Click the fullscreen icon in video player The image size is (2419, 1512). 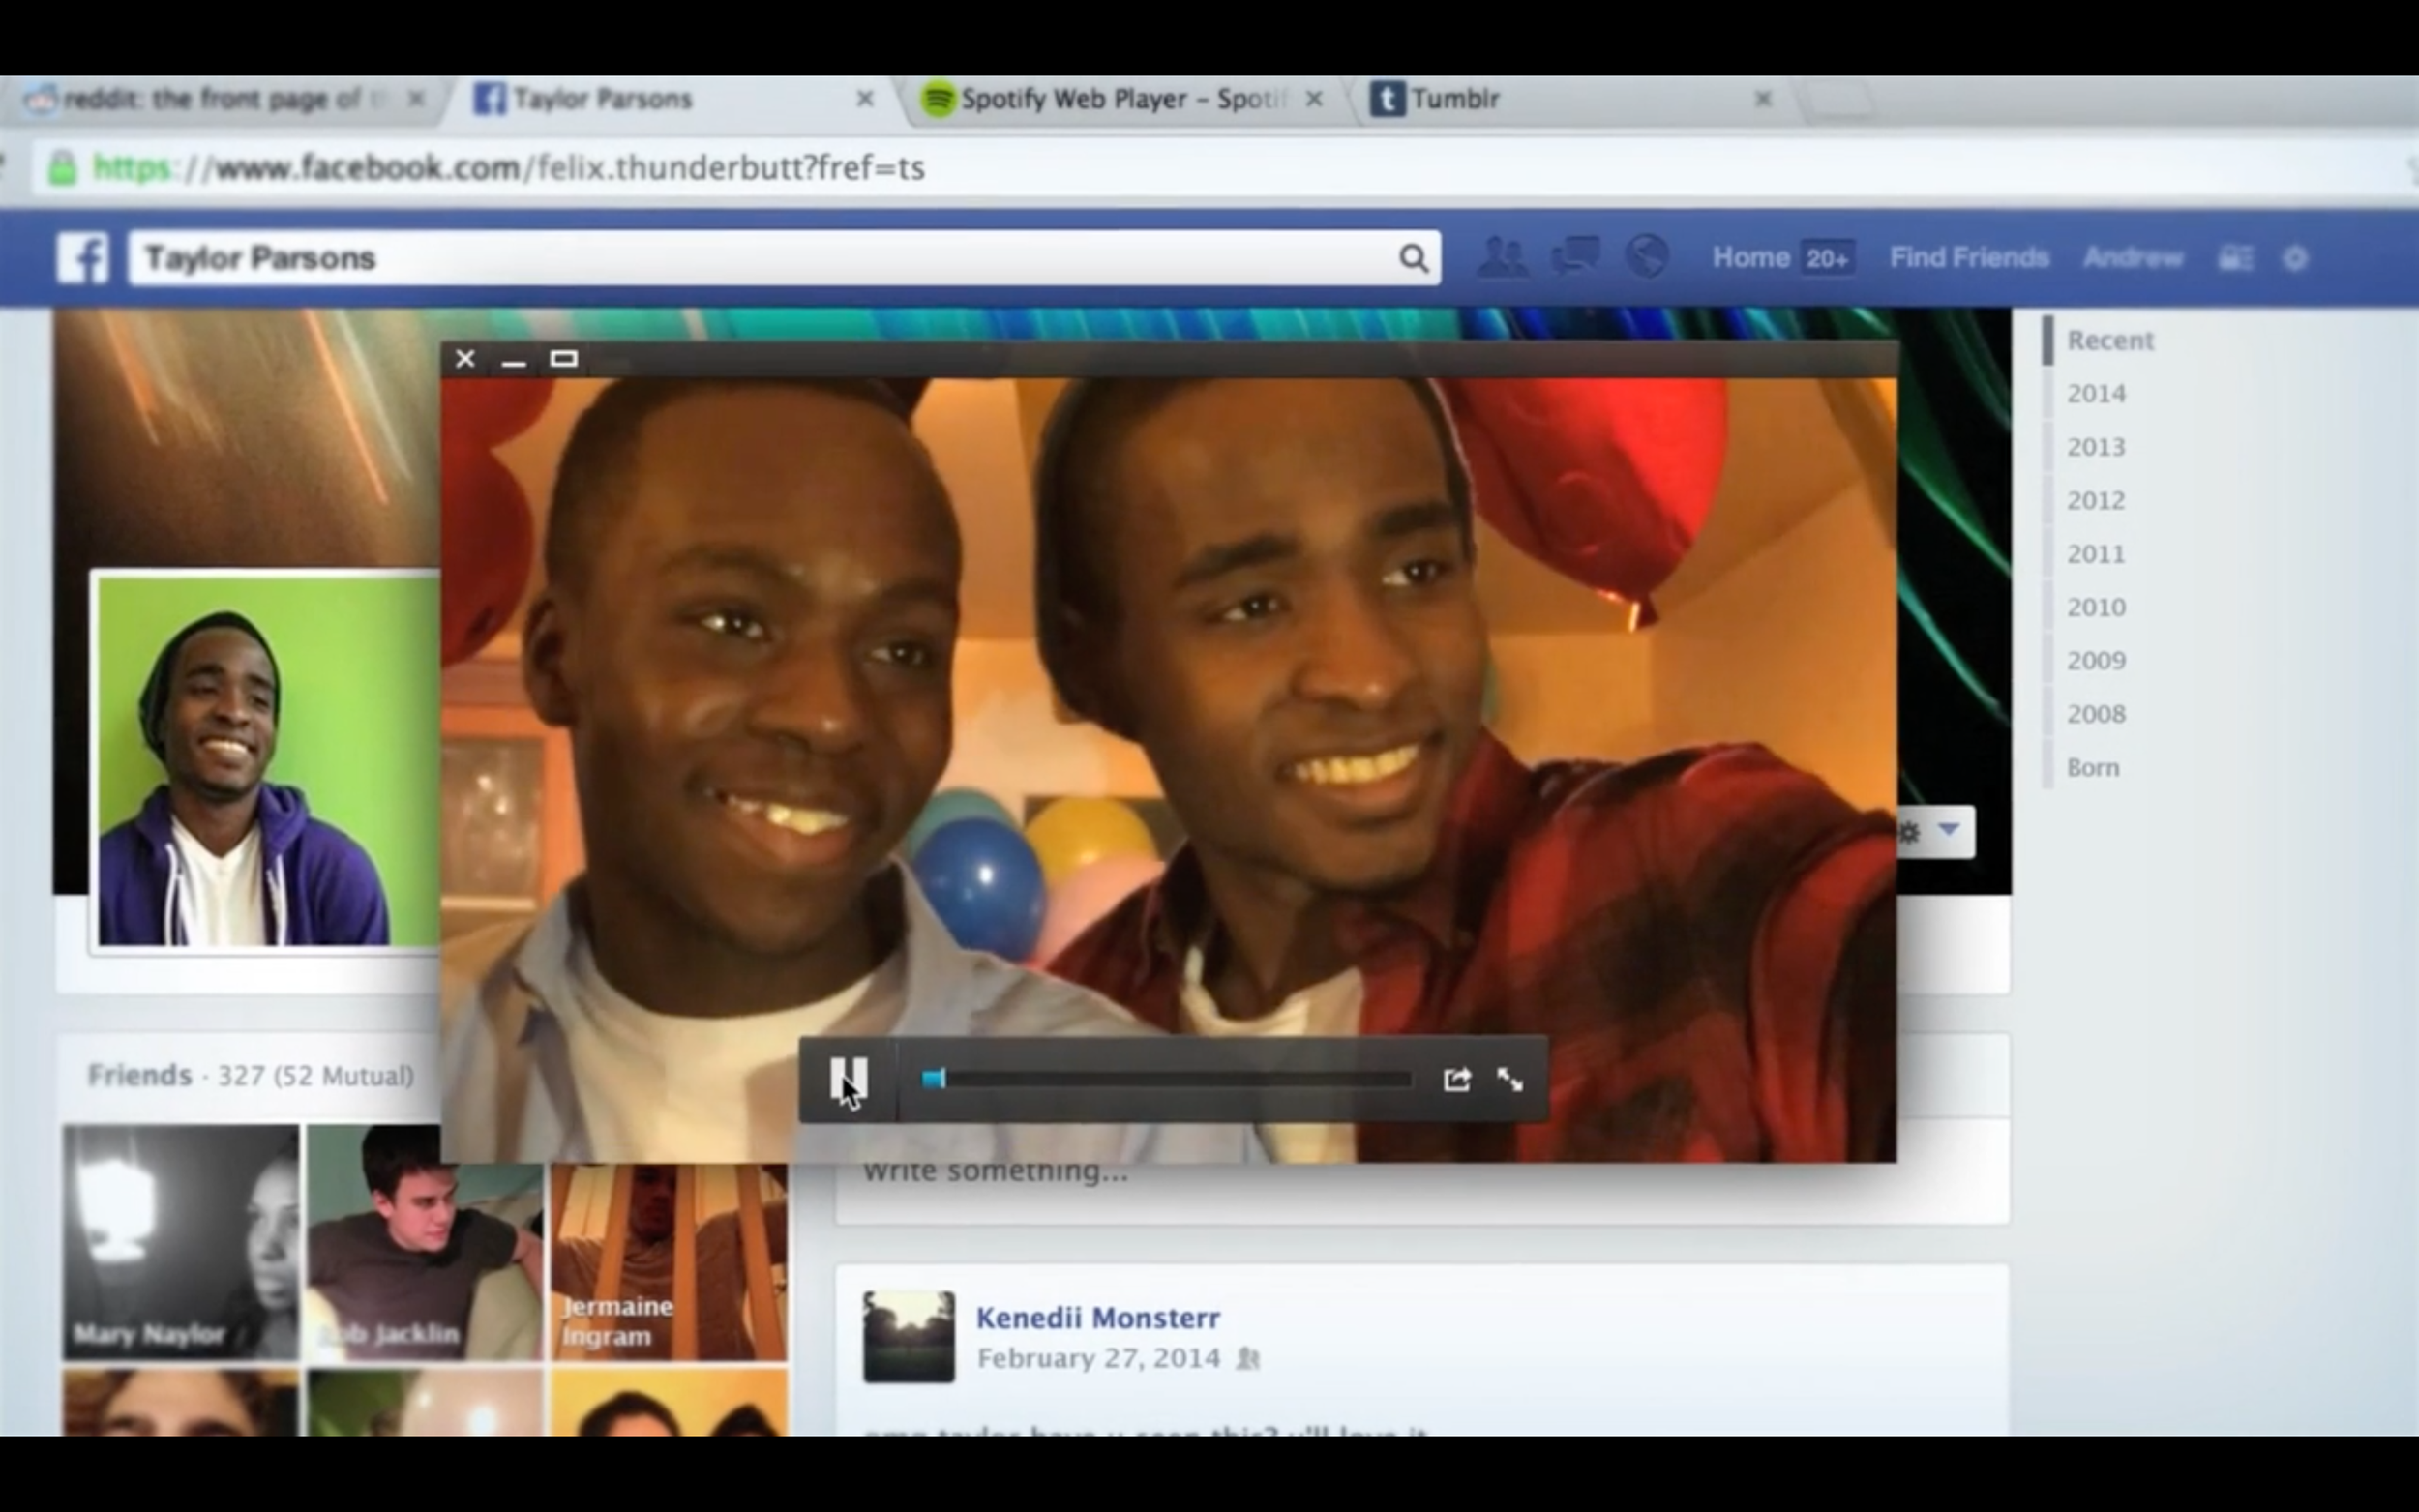pos(1510,1079)
